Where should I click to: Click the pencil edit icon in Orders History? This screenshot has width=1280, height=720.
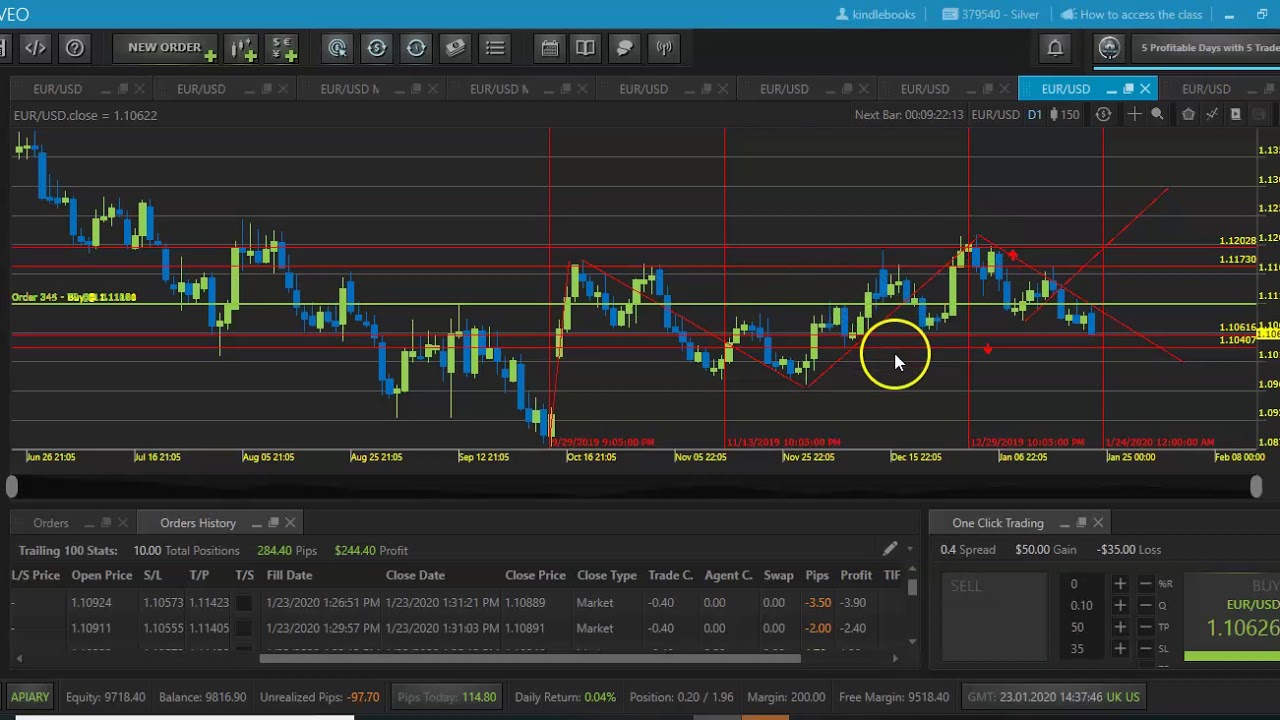tap(889, 549)
